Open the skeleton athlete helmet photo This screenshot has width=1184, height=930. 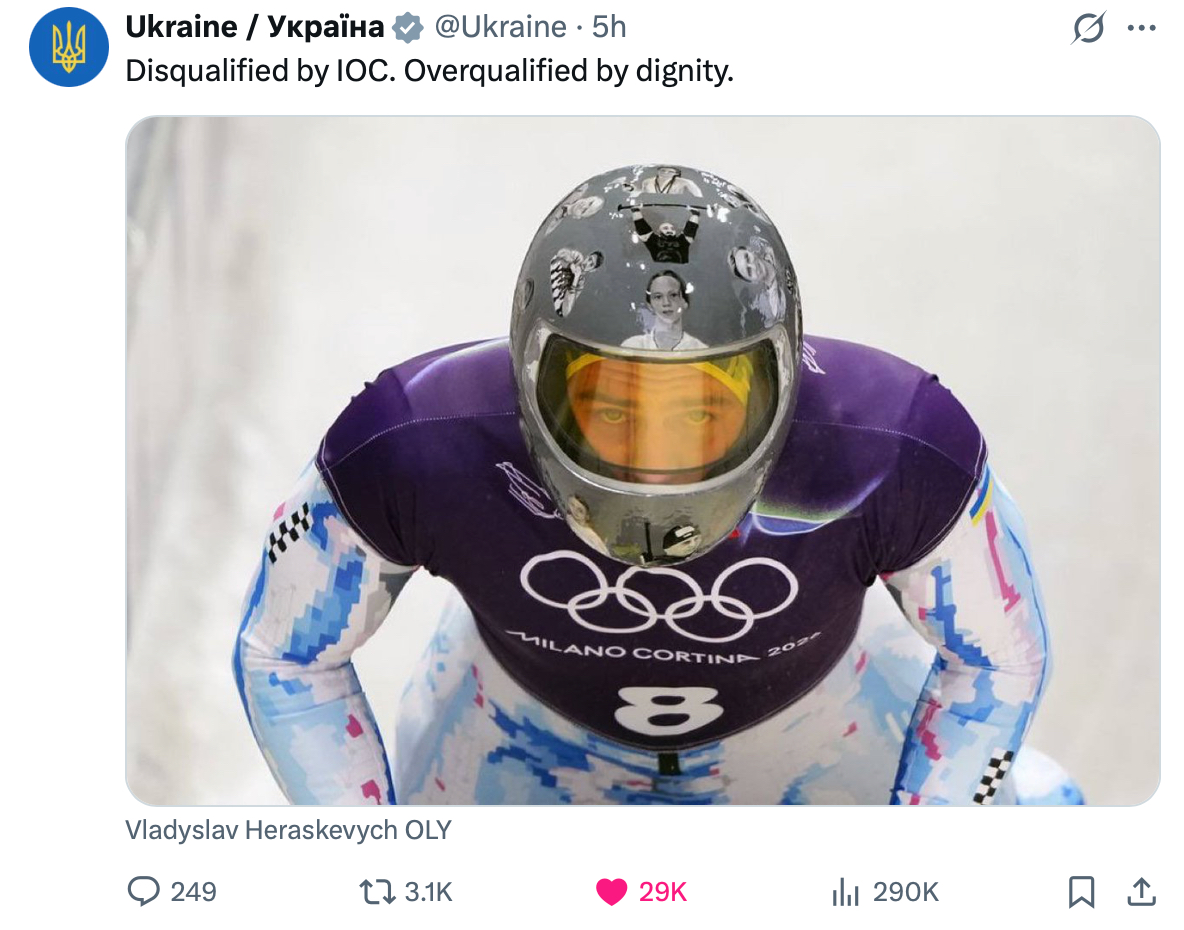642,460
